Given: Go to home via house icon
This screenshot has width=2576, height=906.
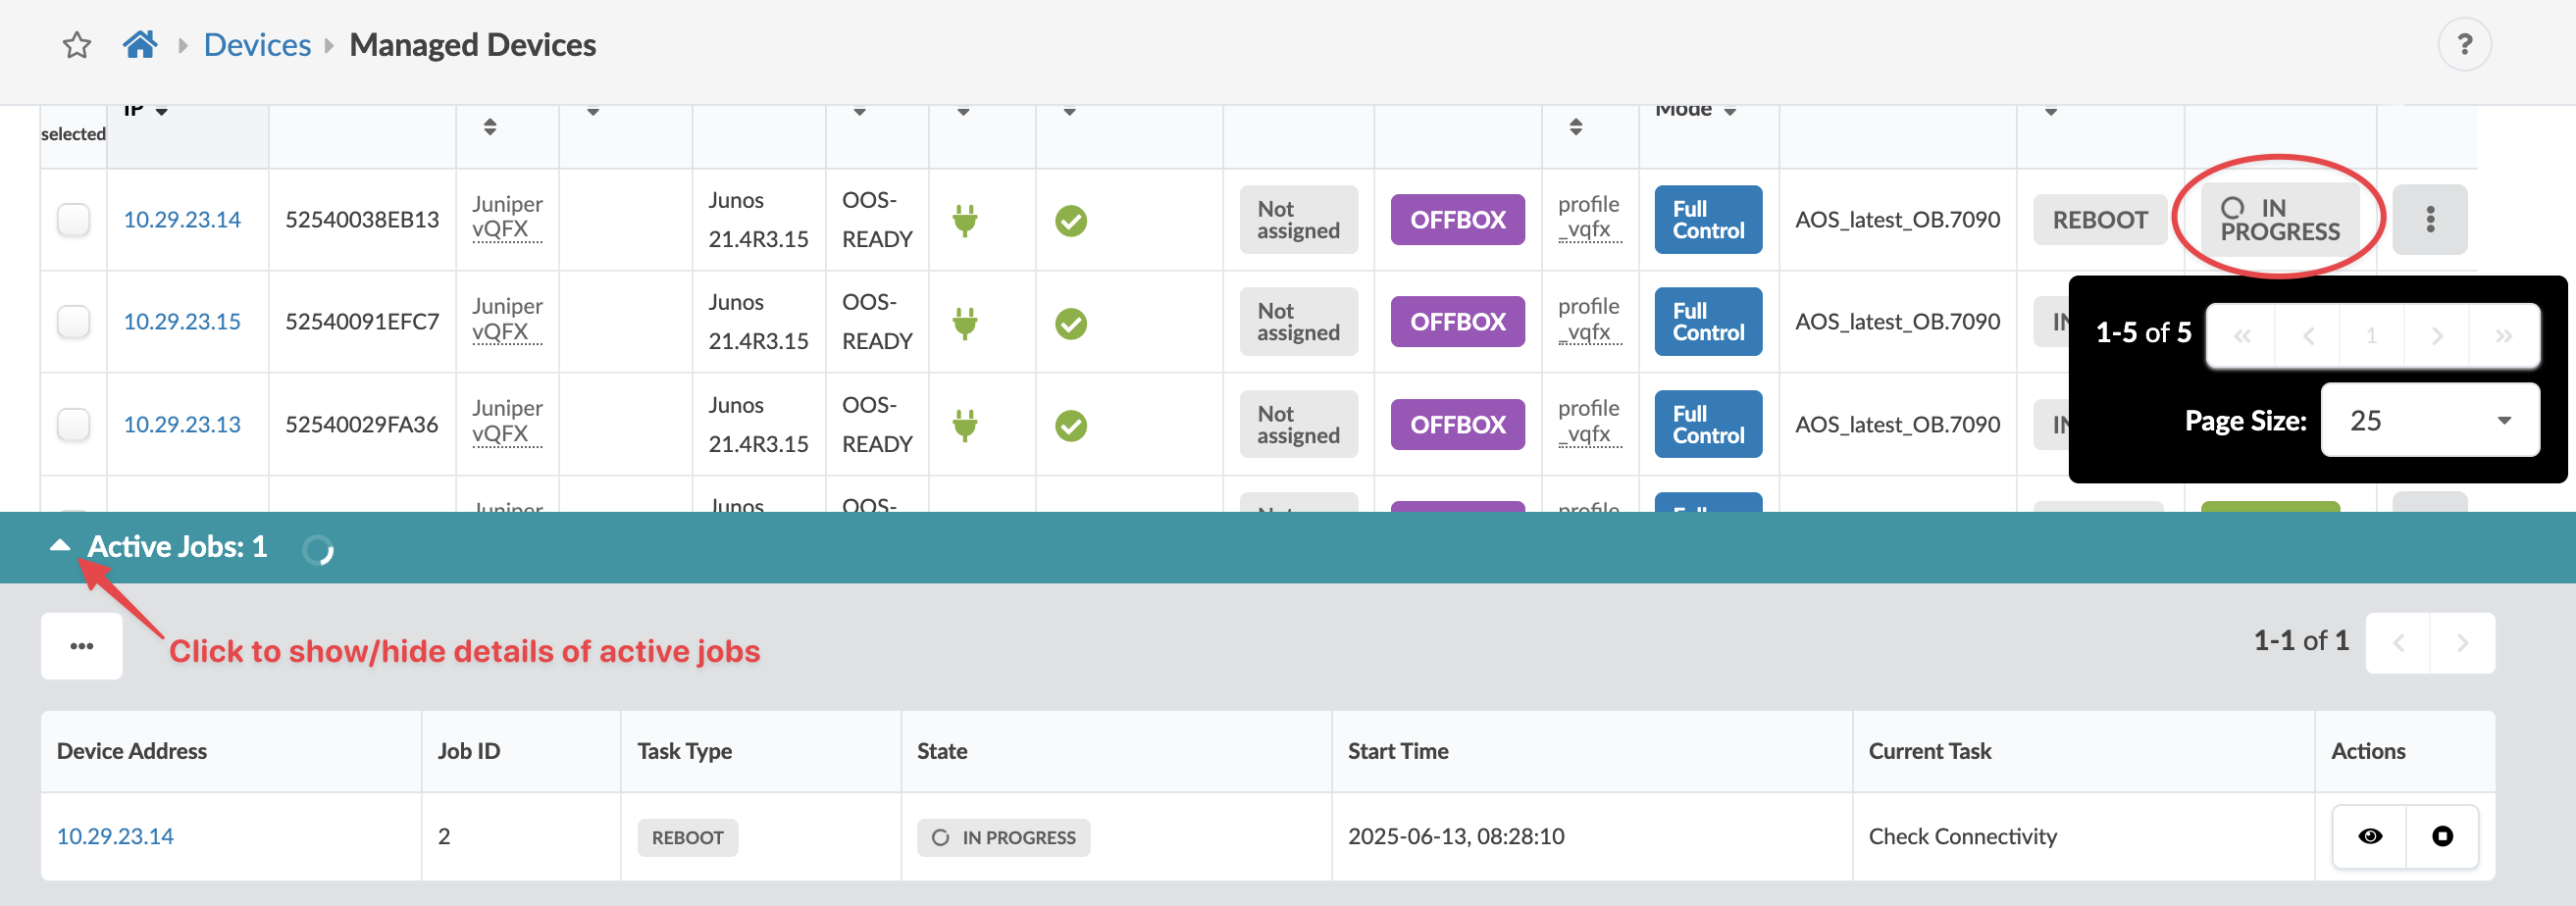Looking at the screenshot, I should pos(140,45).
